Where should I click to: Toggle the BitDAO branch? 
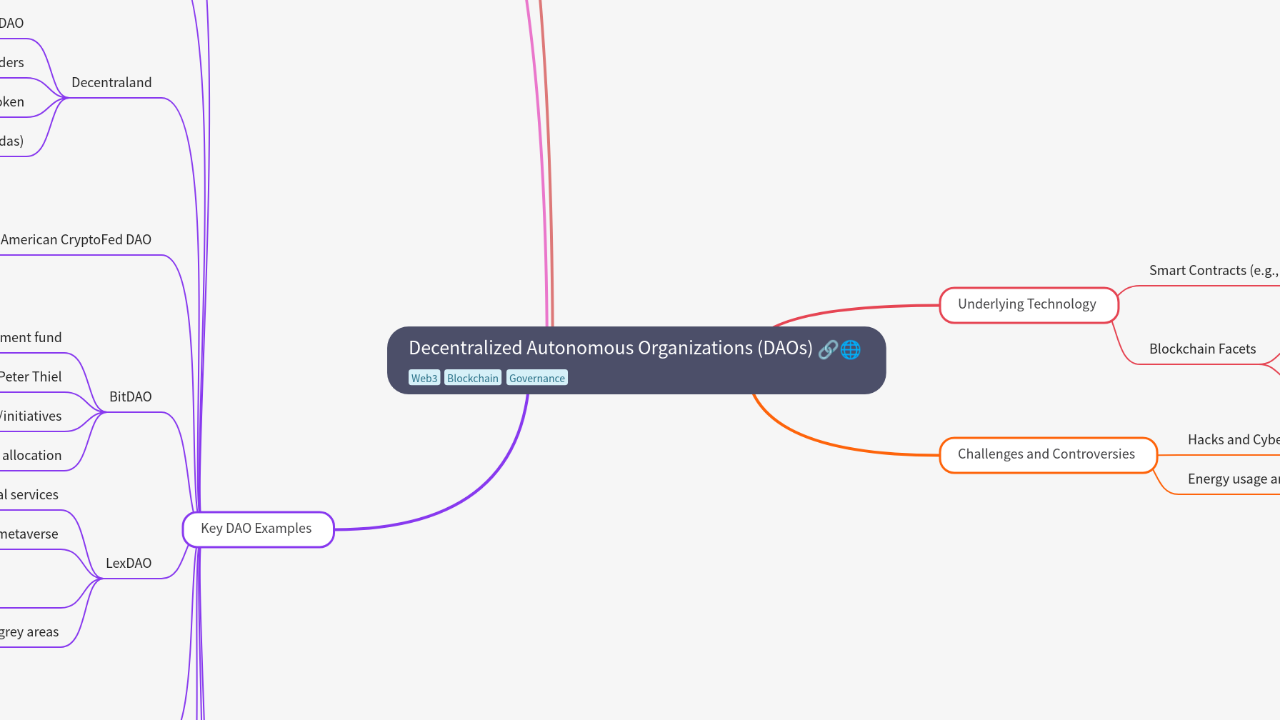pyautogui.click(x=130, y=396)
